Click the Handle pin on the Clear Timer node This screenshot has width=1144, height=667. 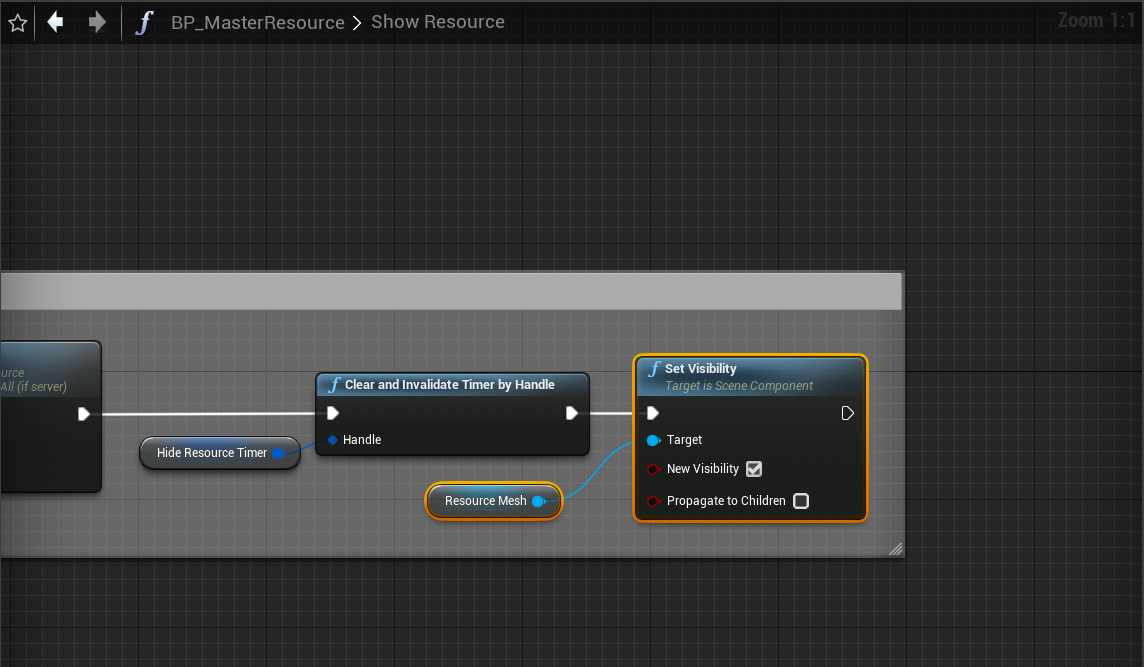tap(333, 440)
